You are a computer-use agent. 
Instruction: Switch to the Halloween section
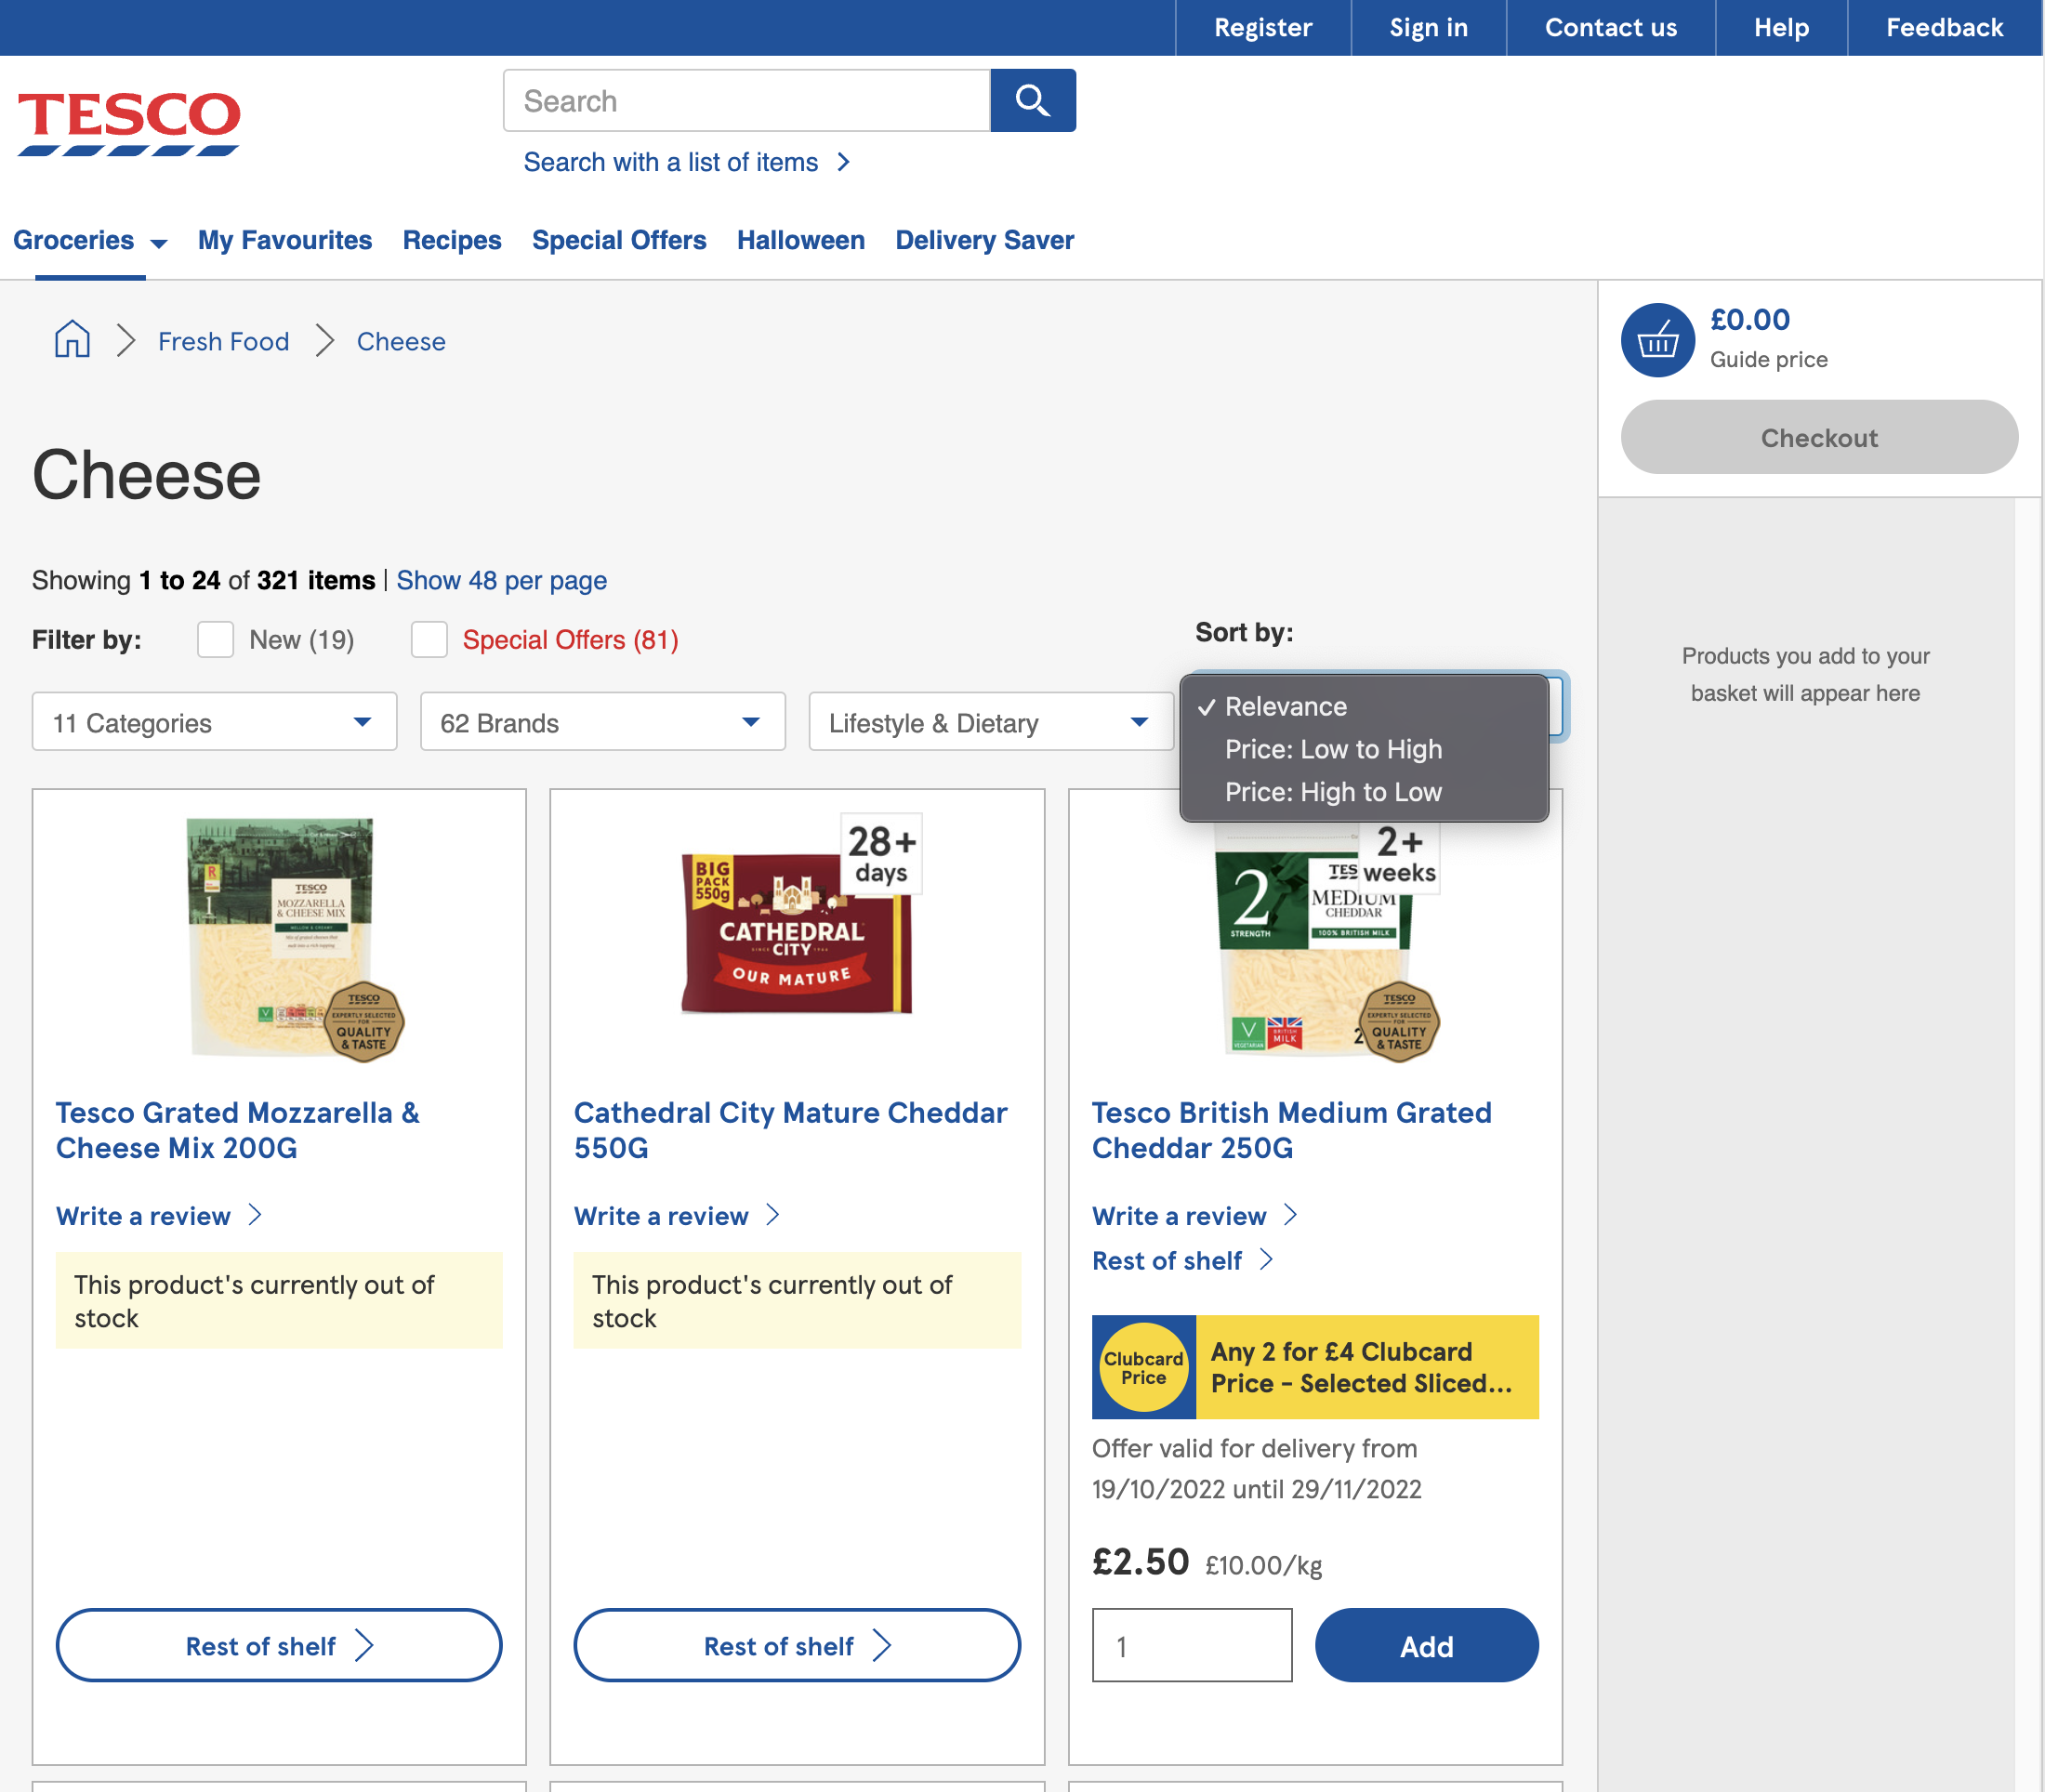point(800,240)
